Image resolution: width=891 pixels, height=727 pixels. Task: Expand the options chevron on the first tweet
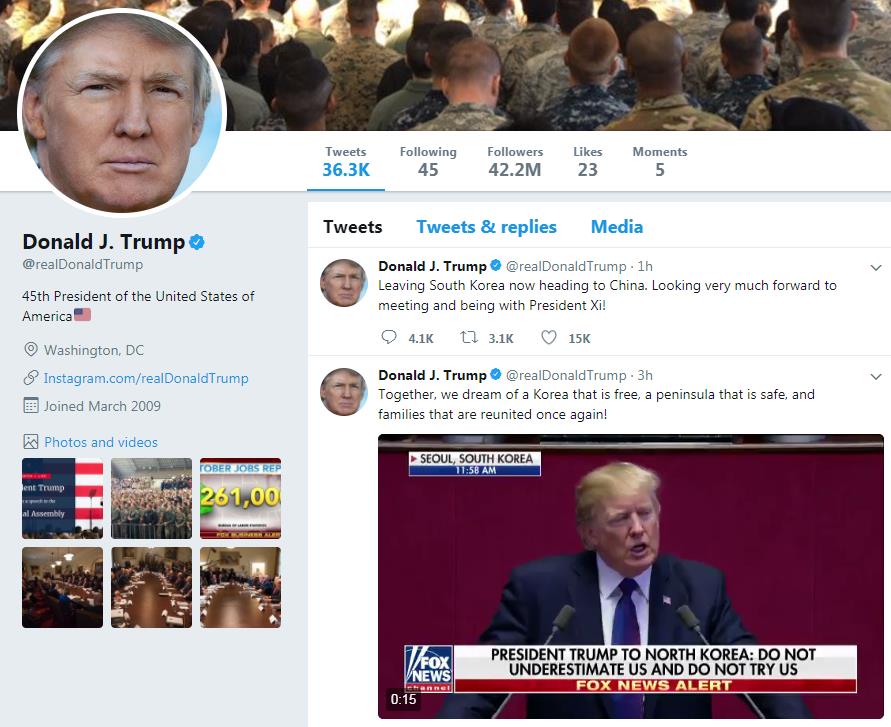(876, 267)
